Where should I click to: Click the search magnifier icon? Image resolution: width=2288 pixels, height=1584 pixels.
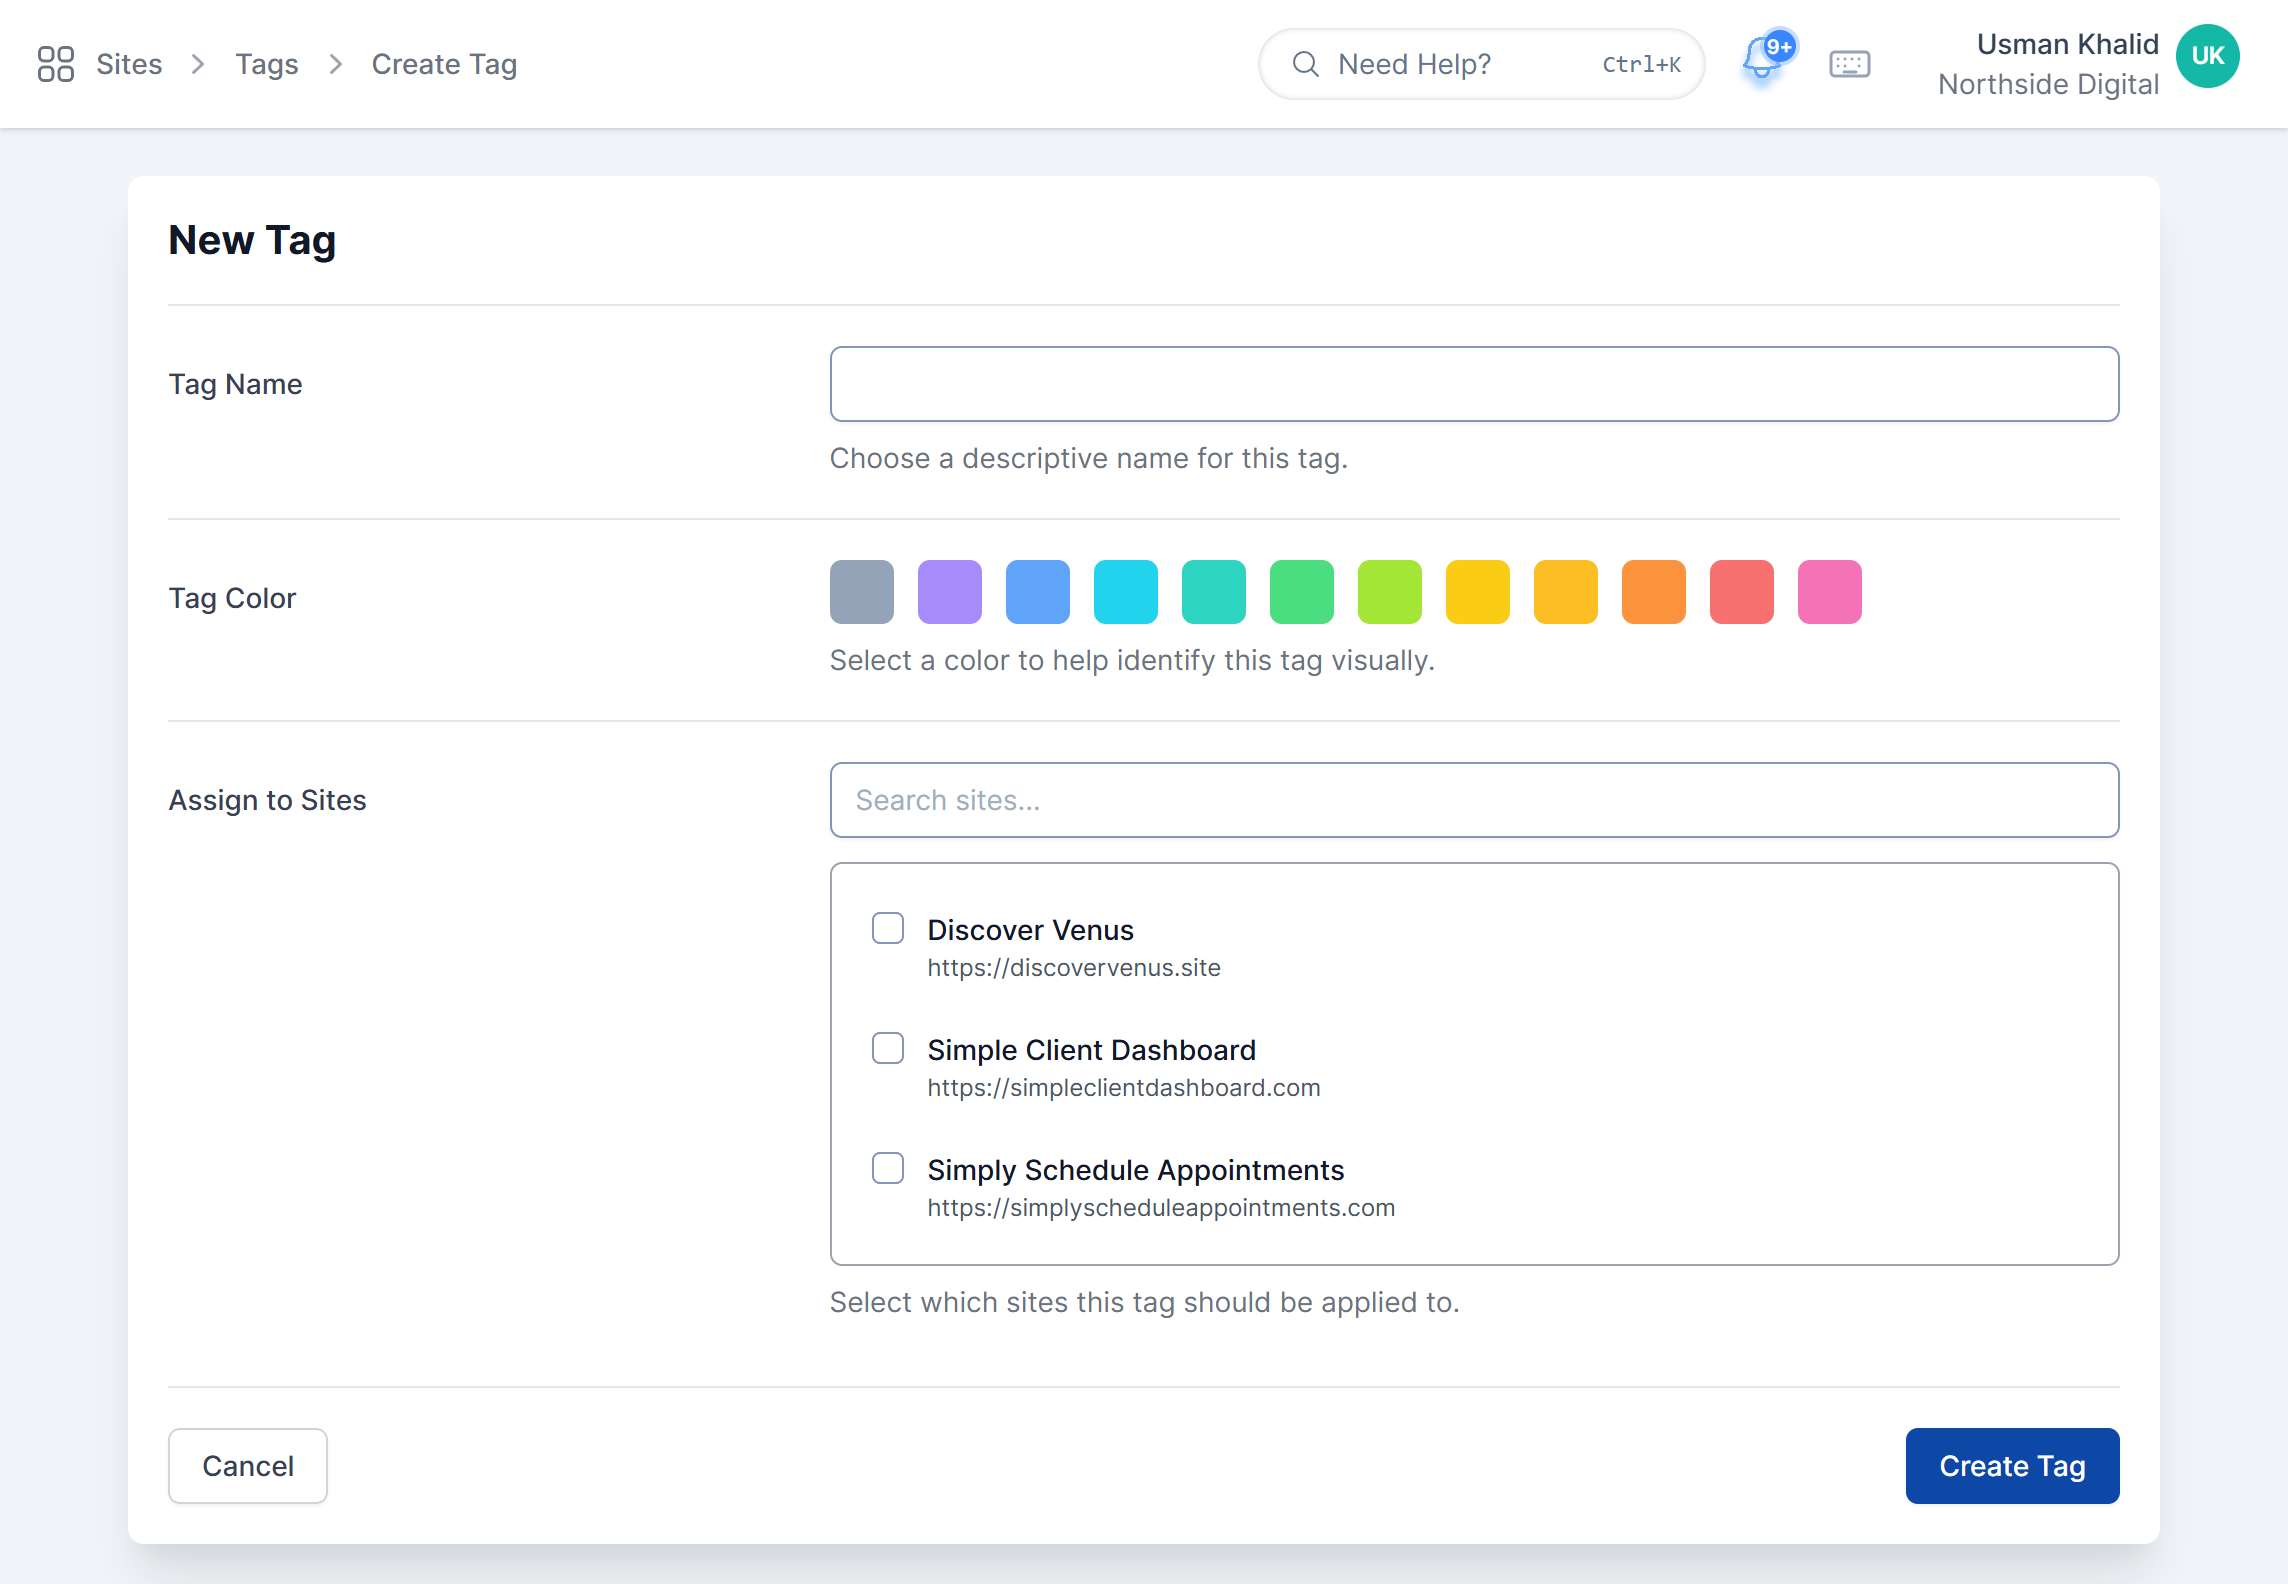click(x=1305, y=64)
